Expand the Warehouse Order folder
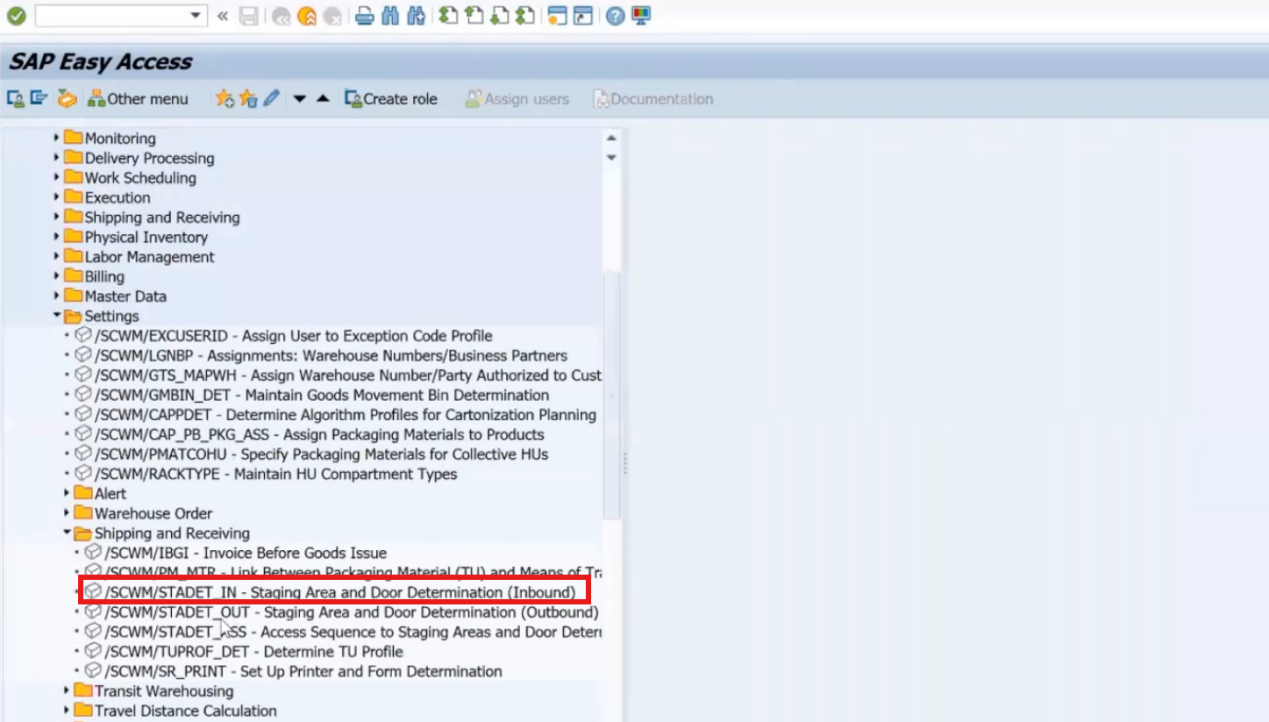Screen dimensions: 1269x722 (x=67, y=513)
